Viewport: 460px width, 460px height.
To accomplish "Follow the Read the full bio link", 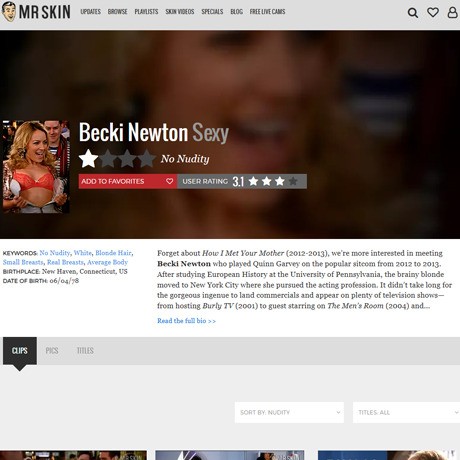I will click(186, 321).
